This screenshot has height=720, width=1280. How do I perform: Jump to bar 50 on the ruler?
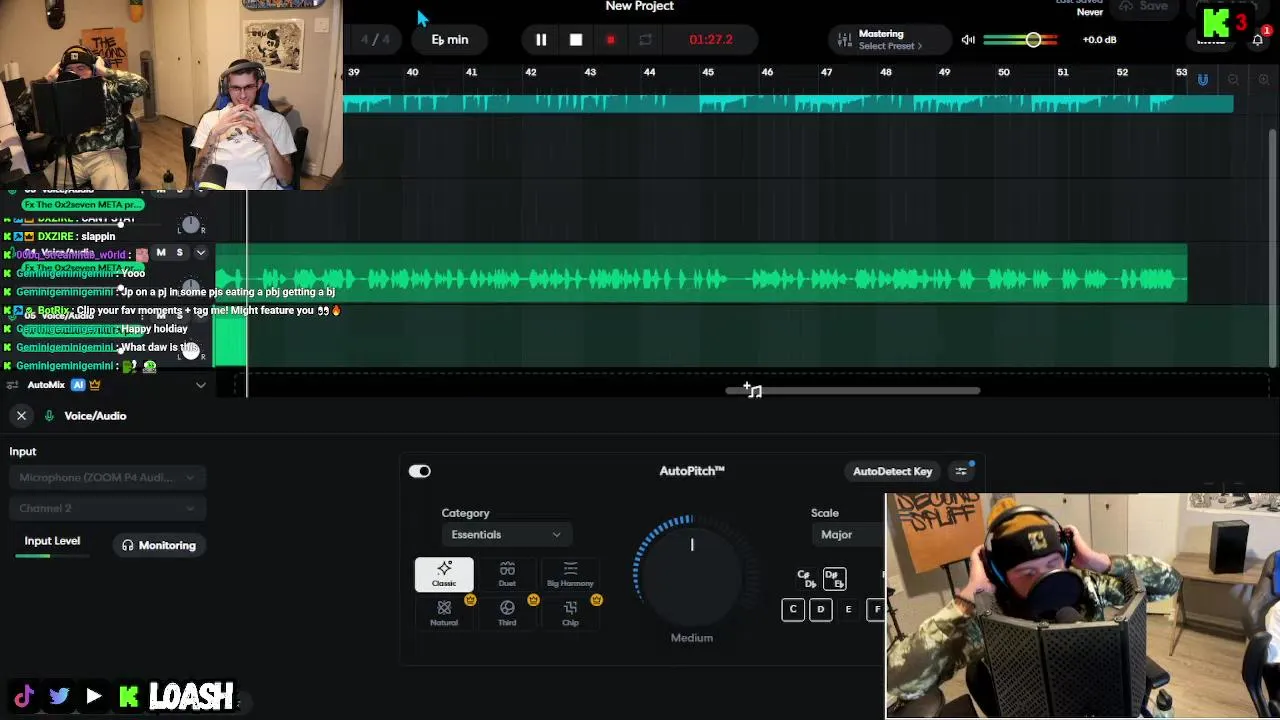pos(1004,72)
